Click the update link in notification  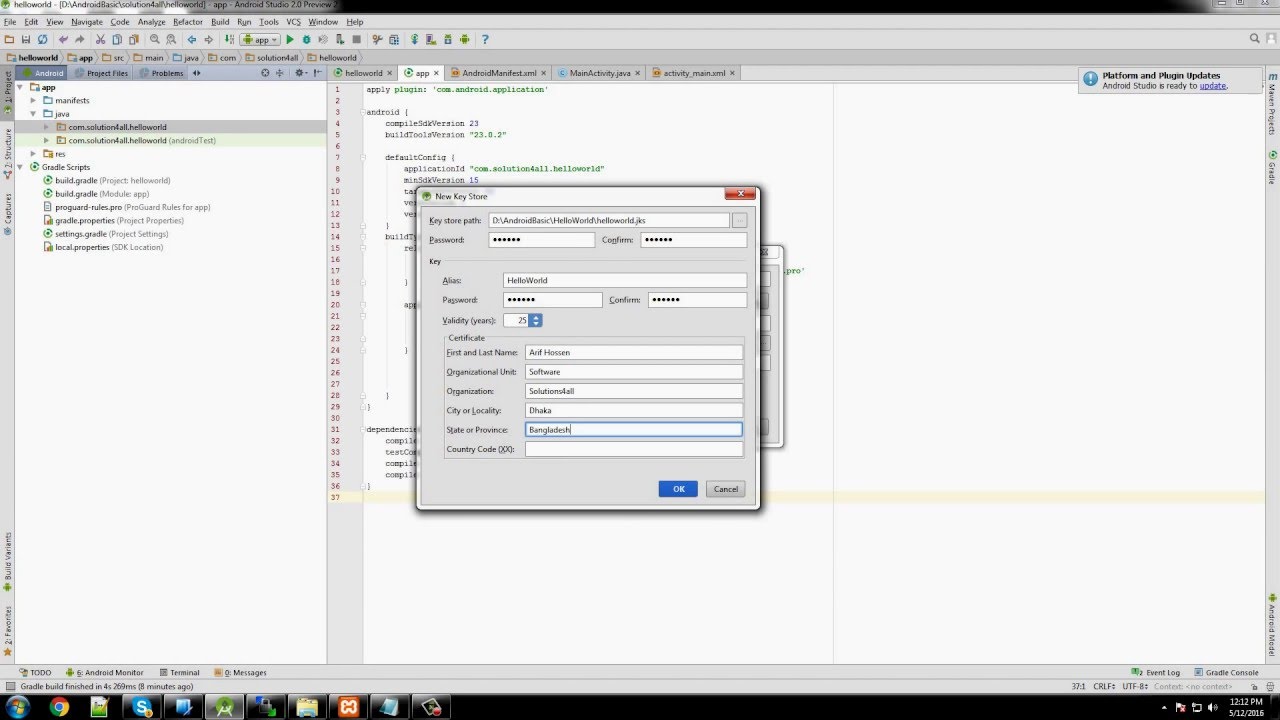pos(1212,86)
